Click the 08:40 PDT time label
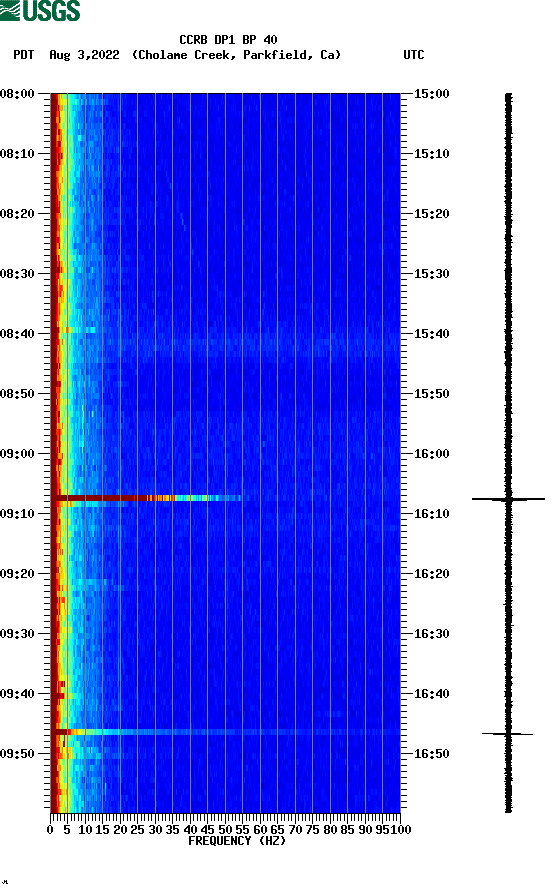This screenshot has height=893, width=552. coord(18,334)
